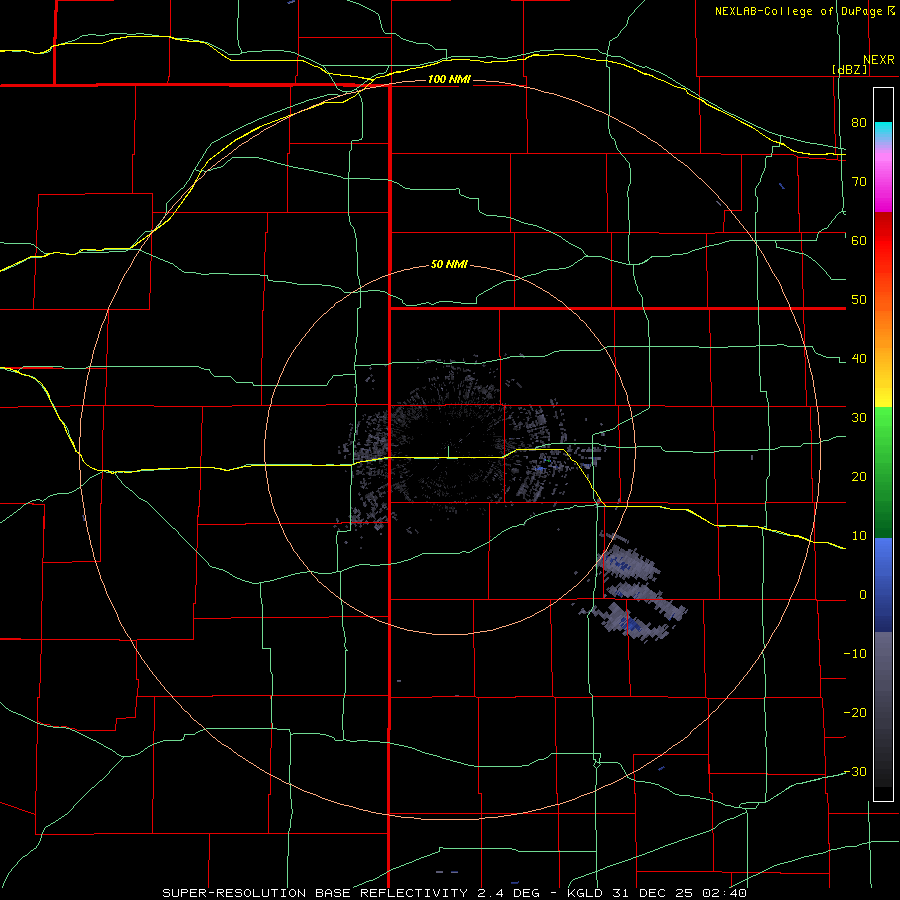This screenshot has height=900, width=900.
Task: Click the 70 dBZ scale label
Action: pos(859,181)
